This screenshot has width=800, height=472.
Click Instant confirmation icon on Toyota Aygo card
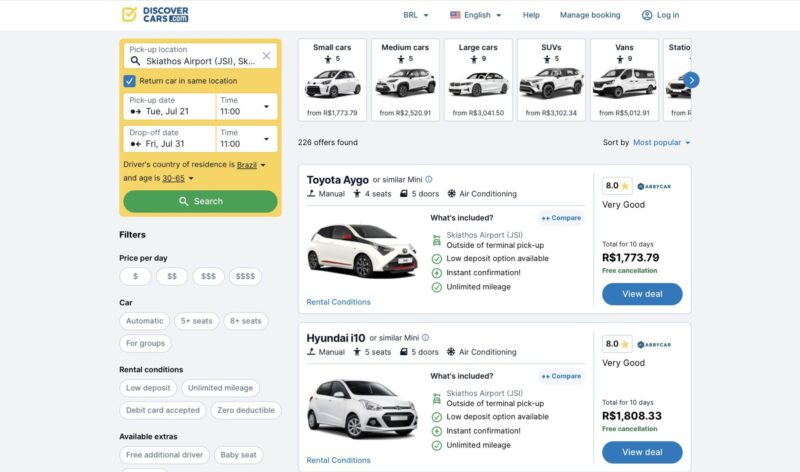(437, 273)
